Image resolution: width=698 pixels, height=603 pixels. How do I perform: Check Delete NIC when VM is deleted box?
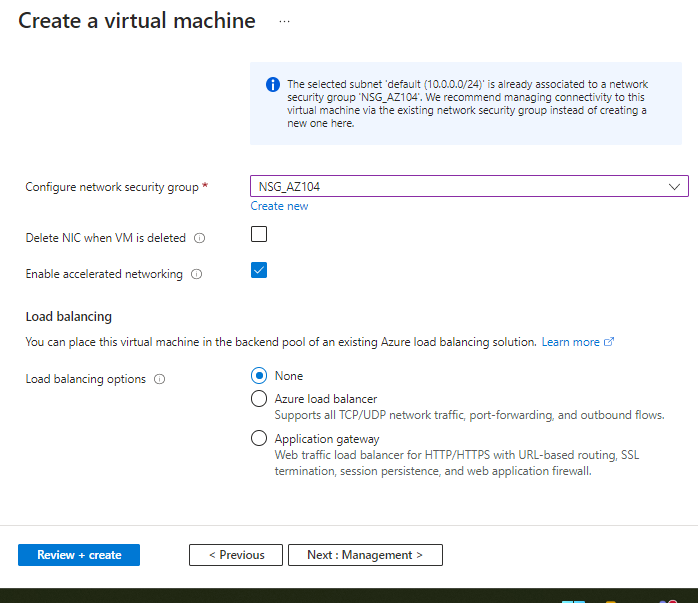click(x=259, y=234)
